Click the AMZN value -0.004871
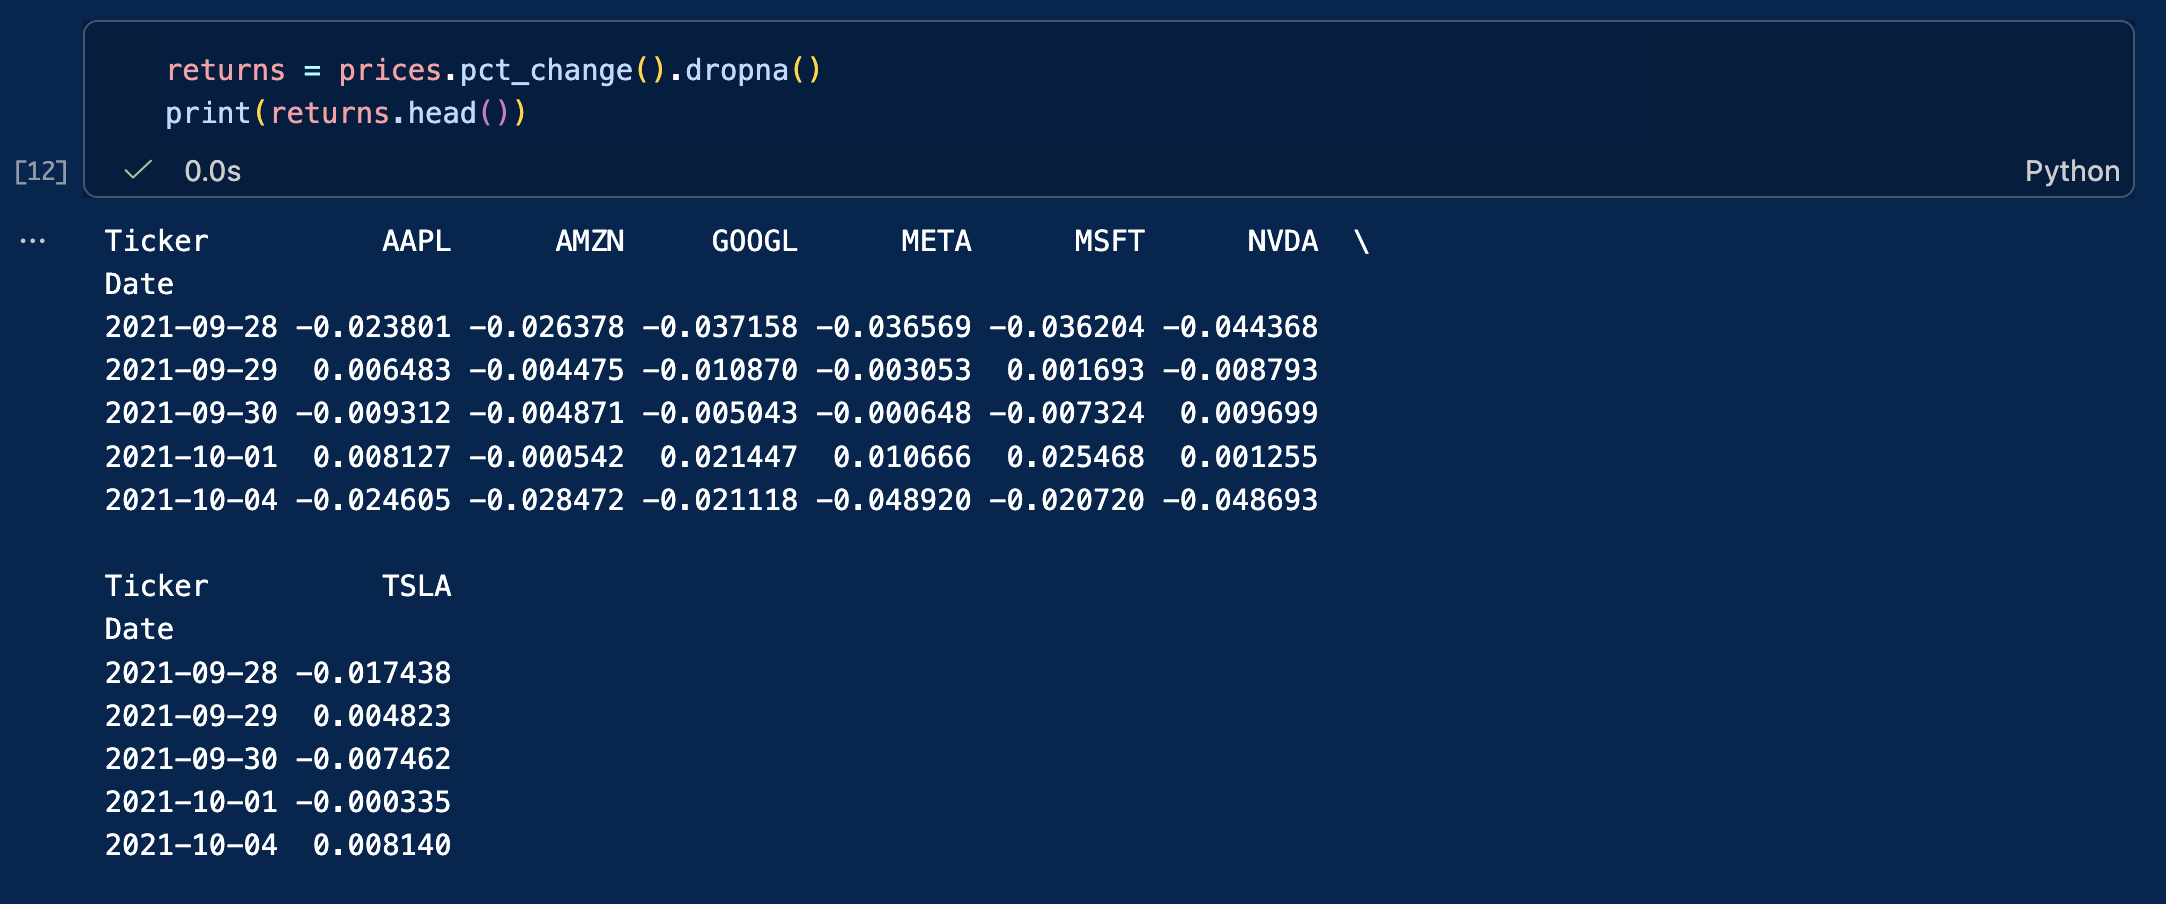The height and width of the screenshot is (904, 2166). [x=547, y=413]
